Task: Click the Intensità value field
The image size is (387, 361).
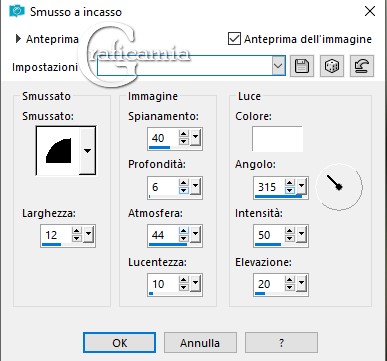Action: click(269, 235)
